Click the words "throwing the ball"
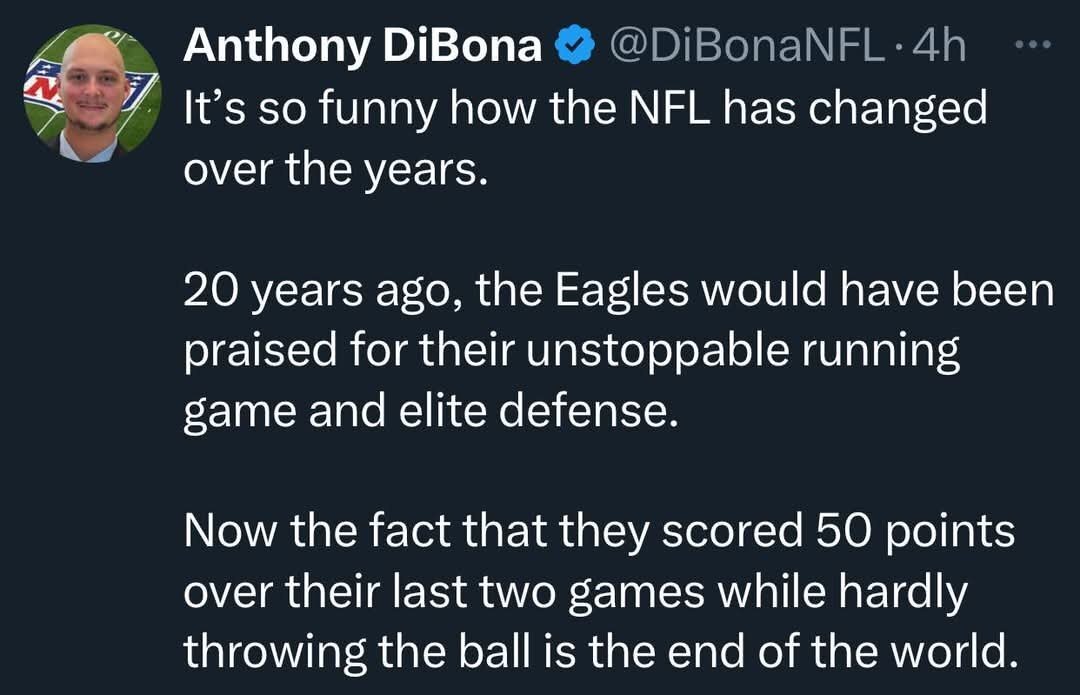Screen dimensions: 1080x695 coord(345,654)
